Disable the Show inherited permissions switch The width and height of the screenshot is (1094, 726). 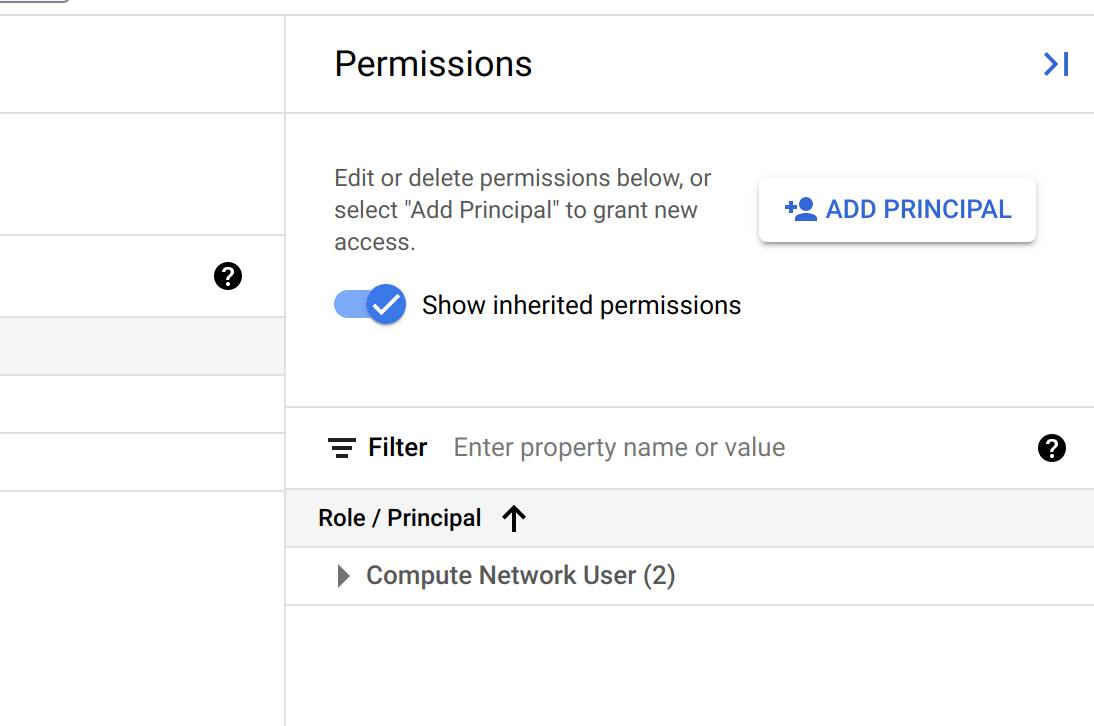click(x=369, y=304)
